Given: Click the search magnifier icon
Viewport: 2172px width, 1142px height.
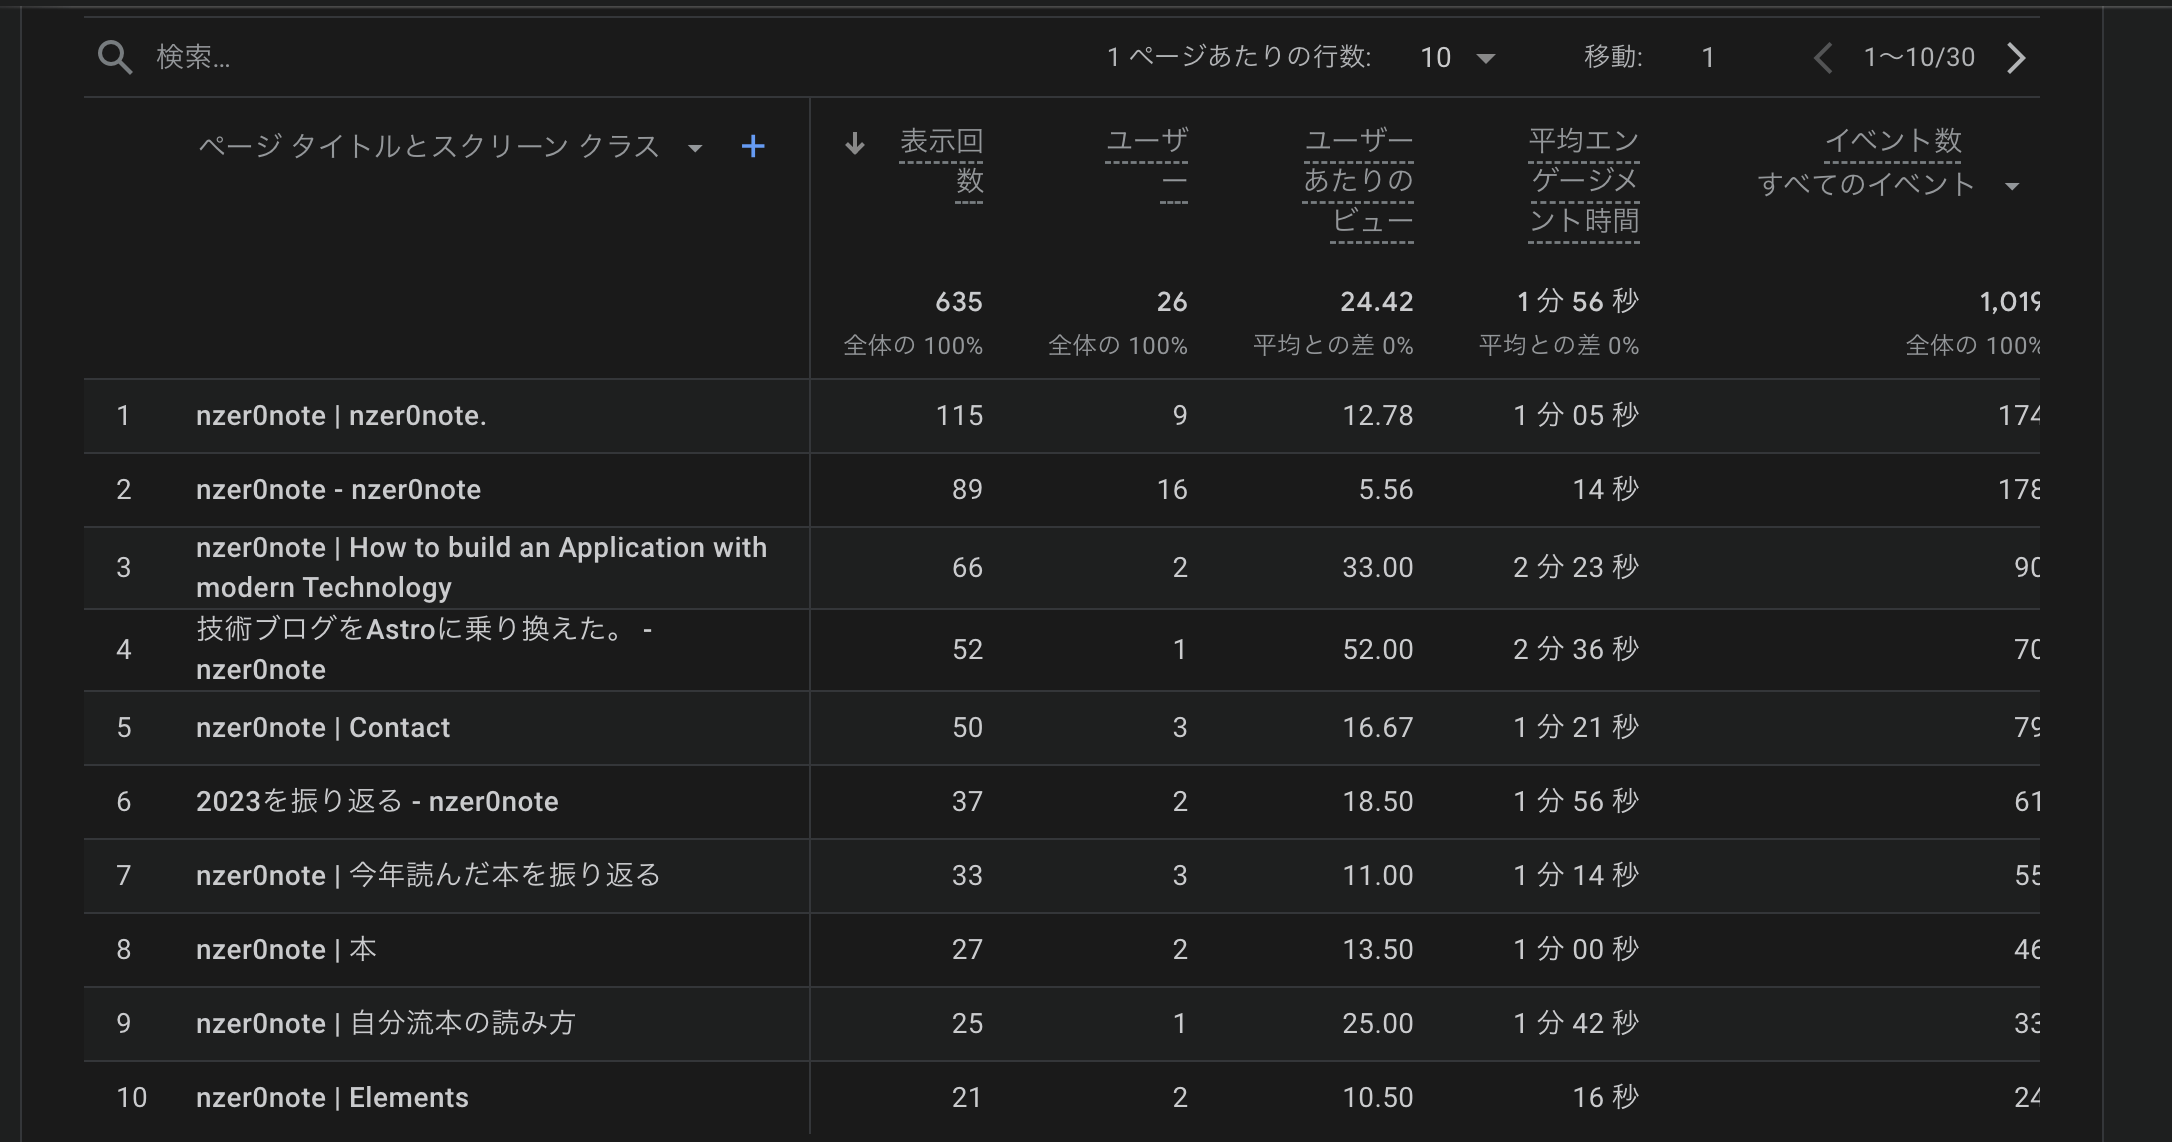Looking at the screenshot, I should point(115,58).
